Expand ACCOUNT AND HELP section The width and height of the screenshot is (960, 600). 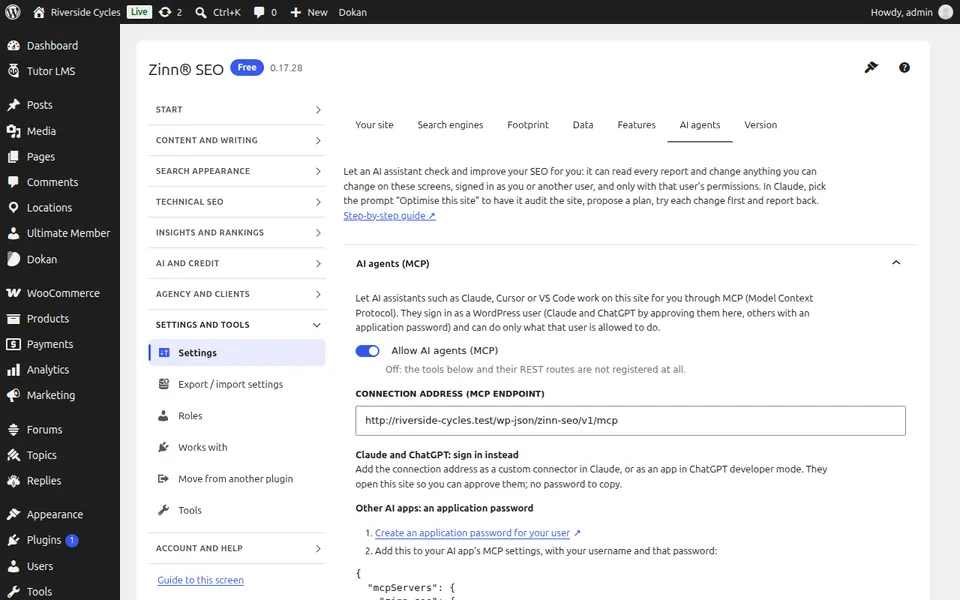point(237,549)
